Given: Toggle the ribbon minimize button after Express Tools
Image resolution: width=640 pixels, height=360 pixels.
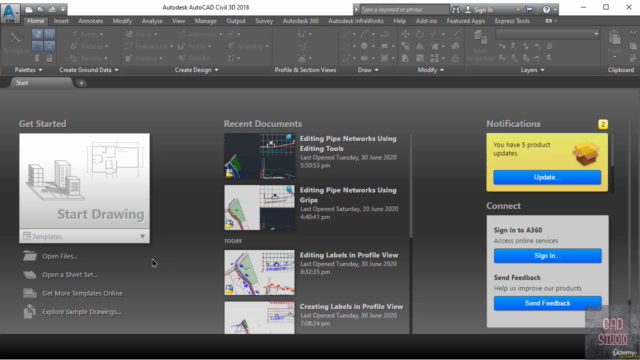Looking at the screenshot, I should coord(549,21).
